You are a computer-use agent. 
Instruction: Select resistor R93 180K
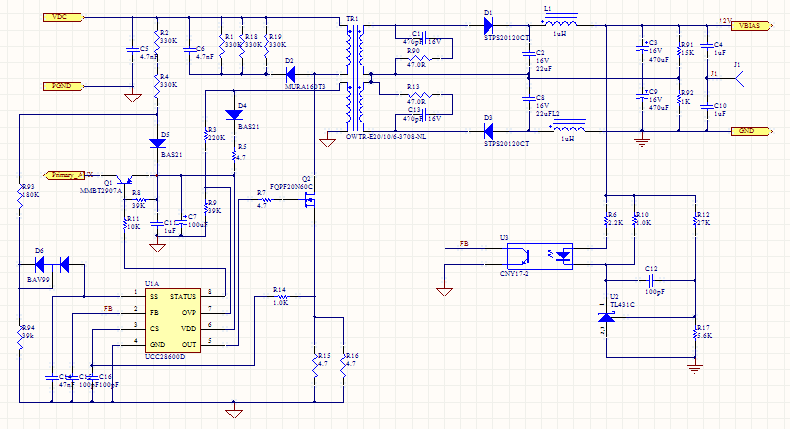20,197
